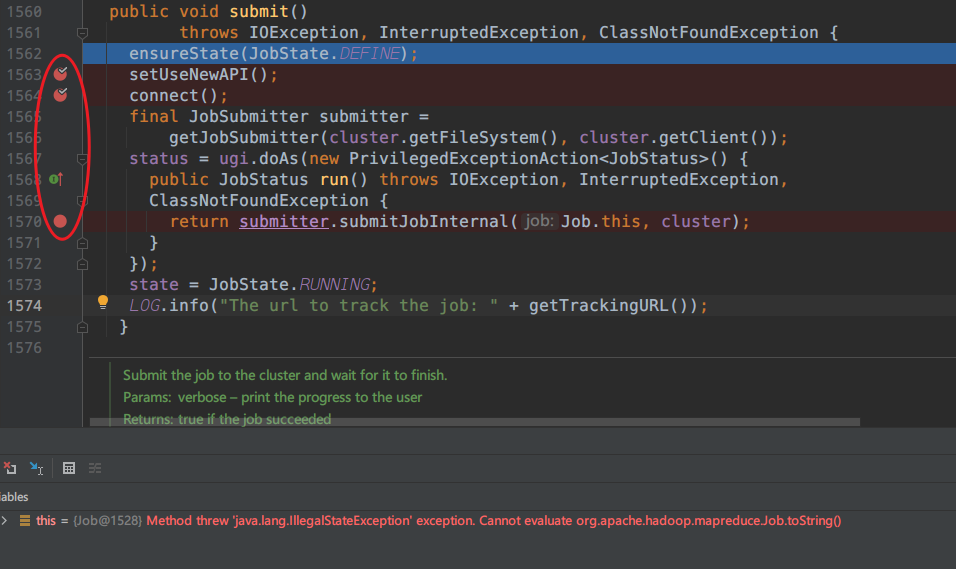Click line number 1560 in the gutter
The width and height of the screenshot is (956, 569).
[24, 12]
